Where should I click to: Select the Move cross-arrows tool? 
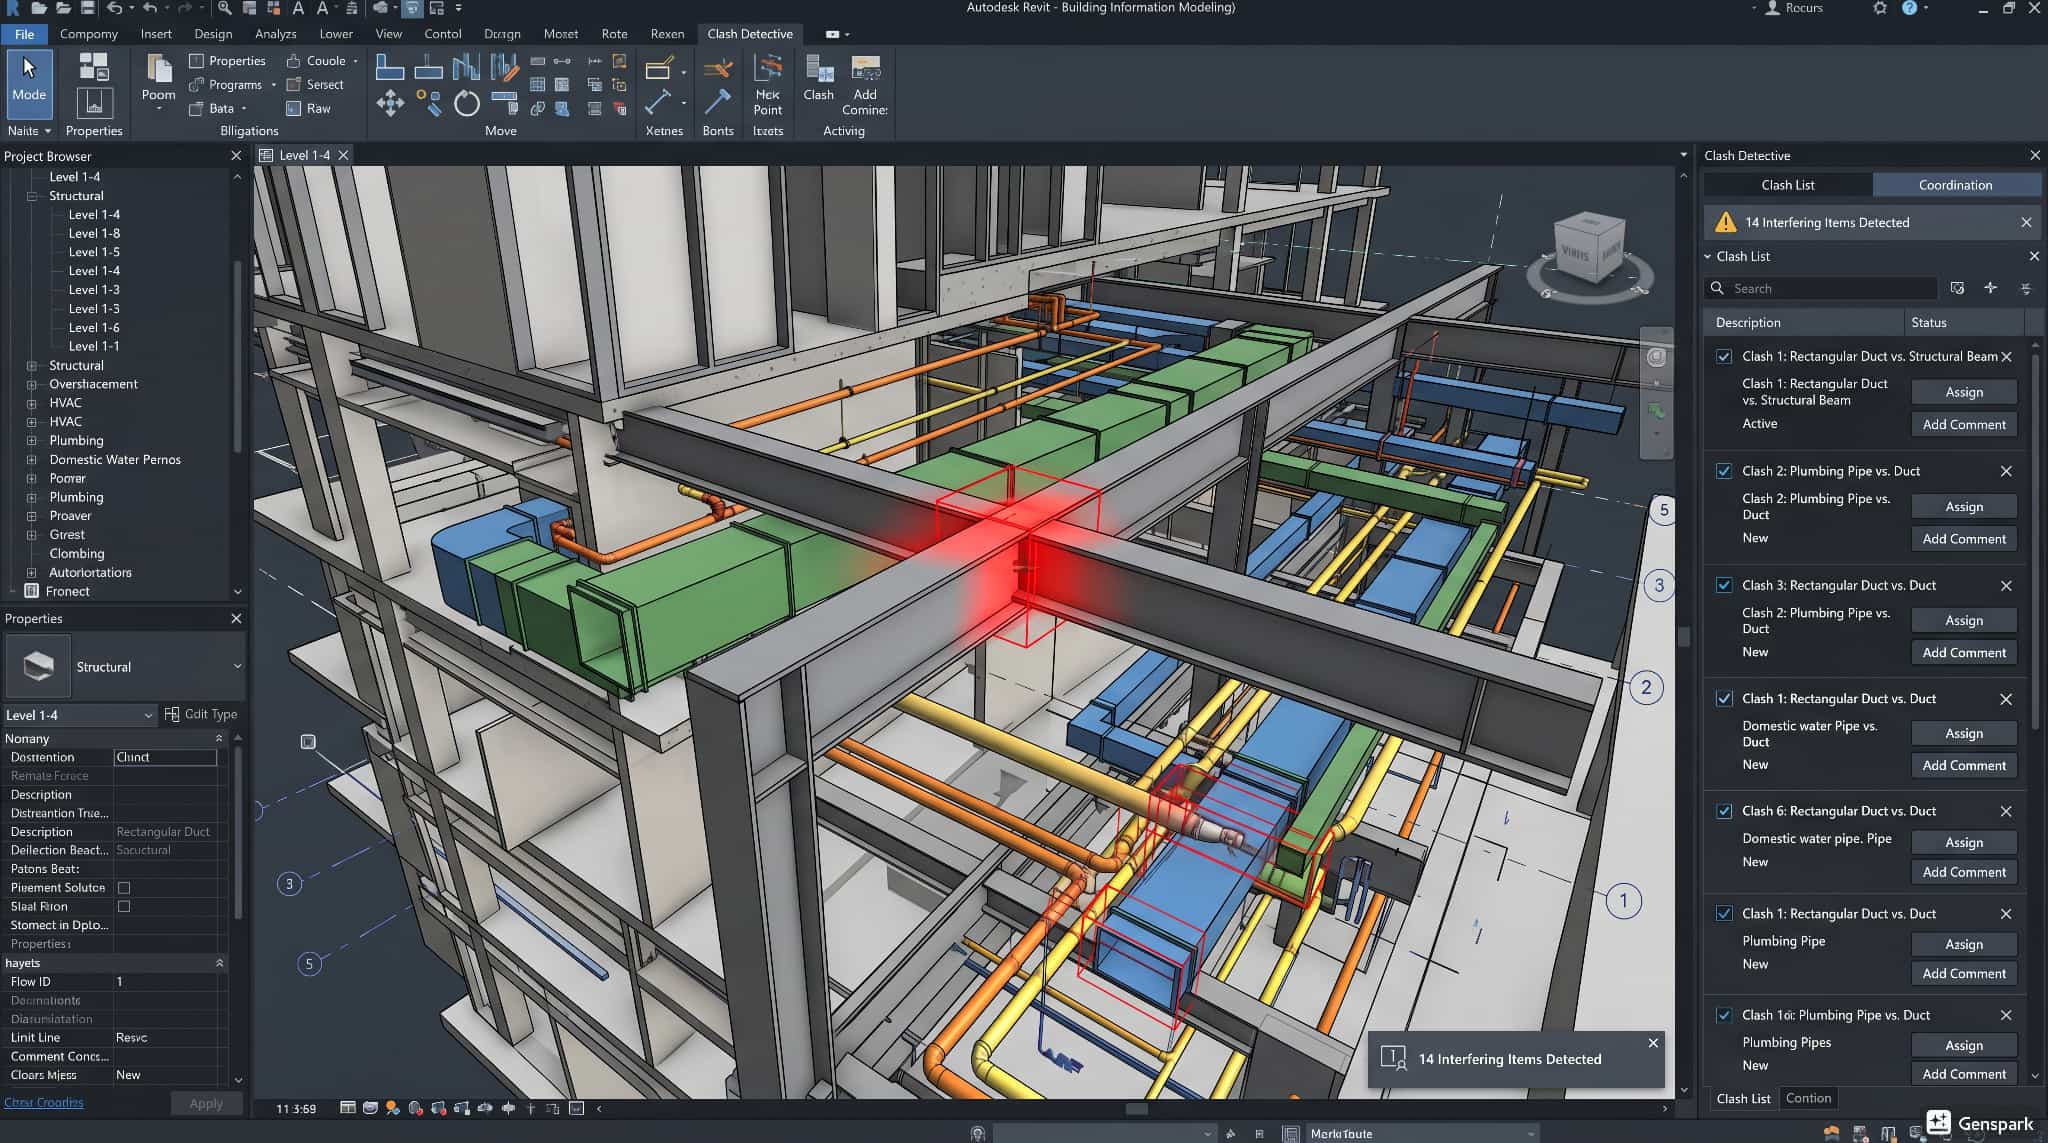click(390, 103)
